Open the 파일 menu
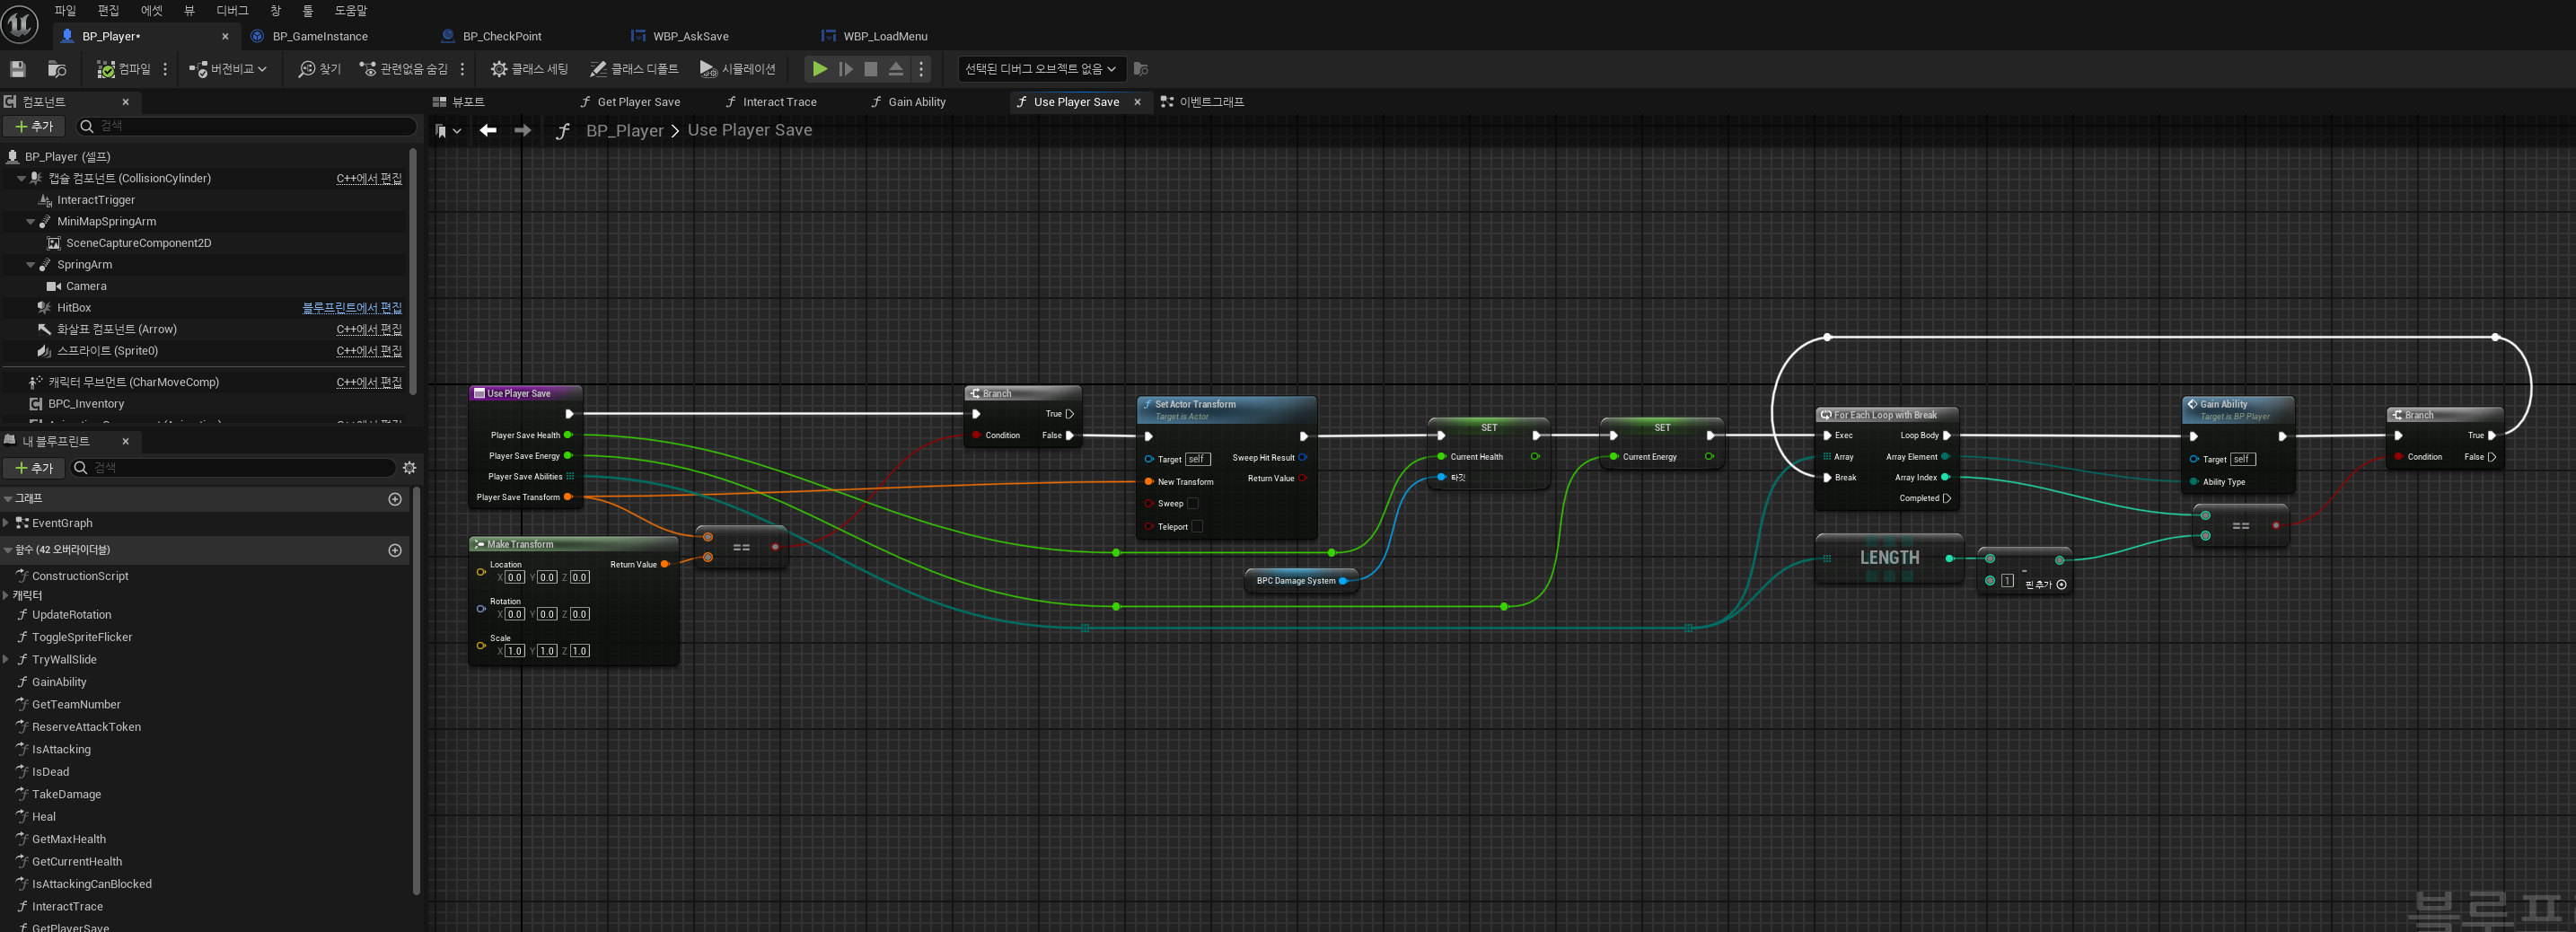Viewport: 2576px width, 932px height. [65, 10]
